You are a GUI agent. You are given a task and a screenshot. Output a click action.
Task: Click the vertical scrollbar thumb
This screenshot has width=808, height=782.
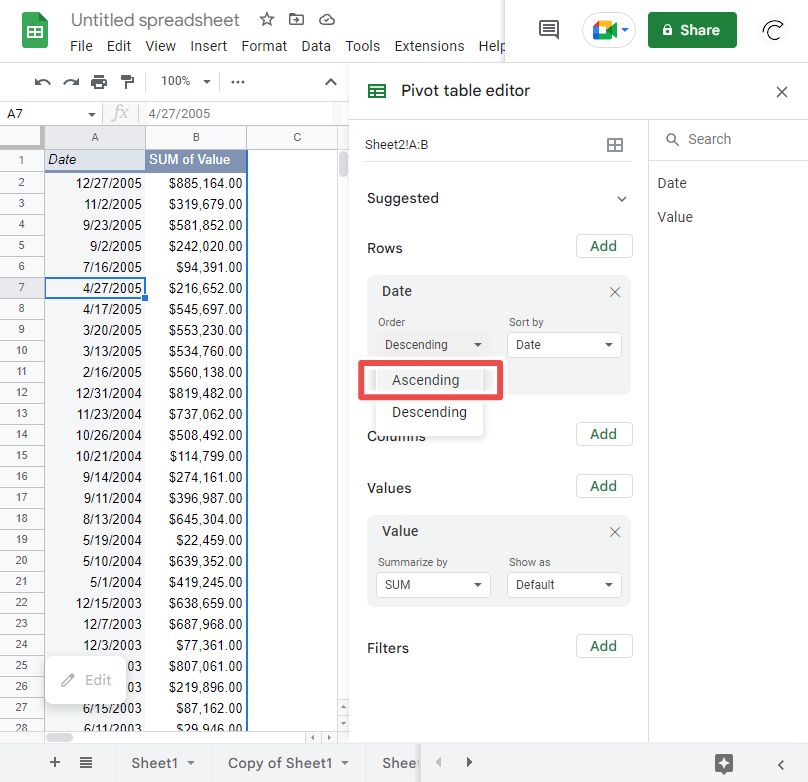coord(343,164)
